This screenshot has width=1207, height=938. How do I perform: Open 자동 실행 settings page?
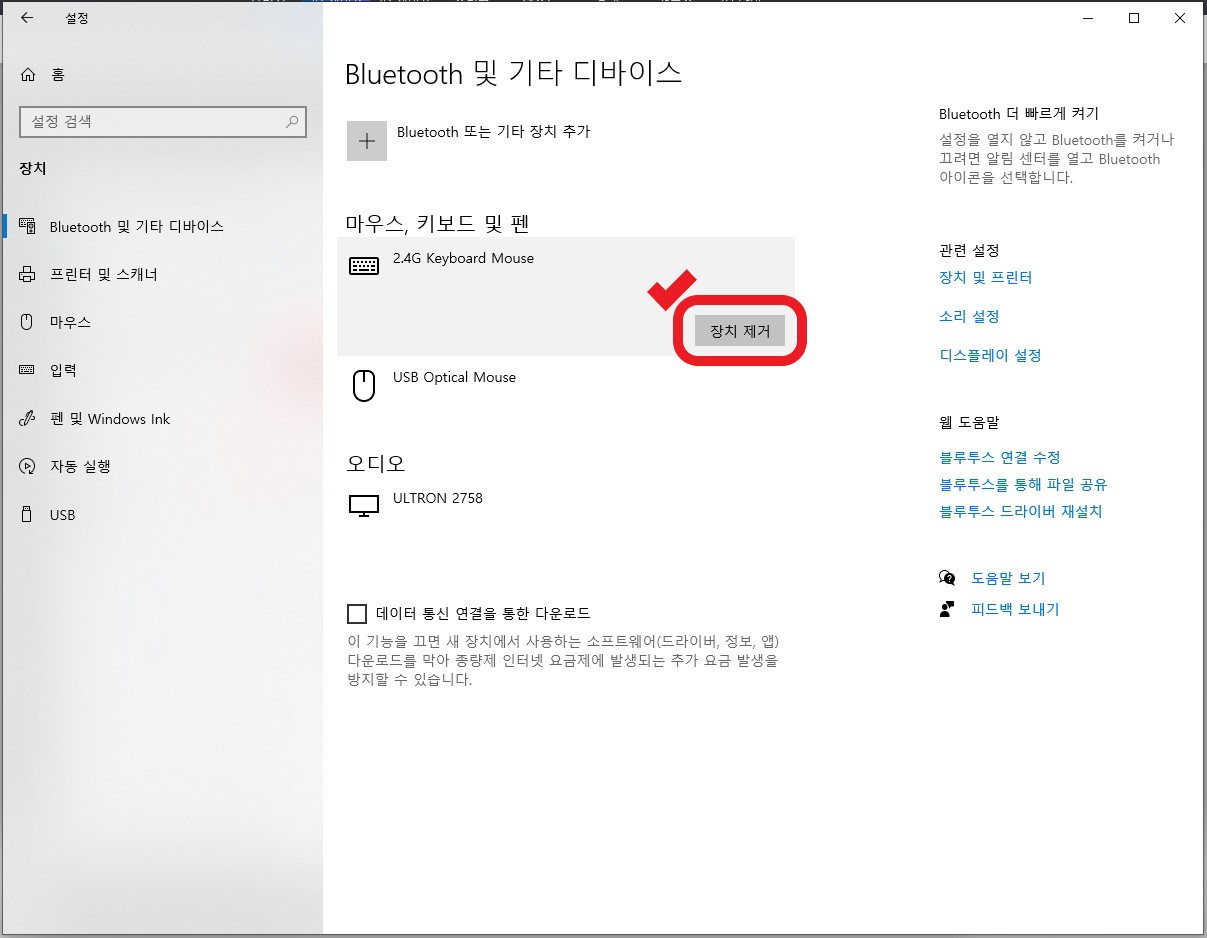coord(80,466)
